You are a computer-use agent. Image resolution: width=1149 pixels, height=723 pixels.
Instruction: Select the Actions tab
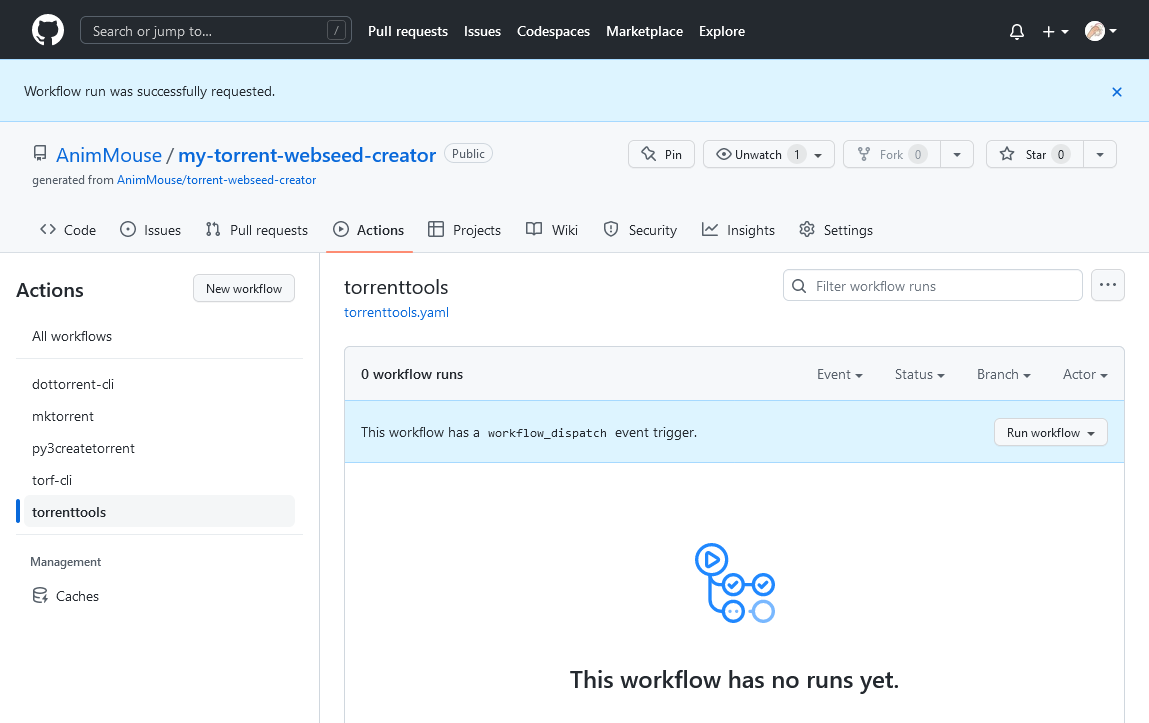[369, 230]
